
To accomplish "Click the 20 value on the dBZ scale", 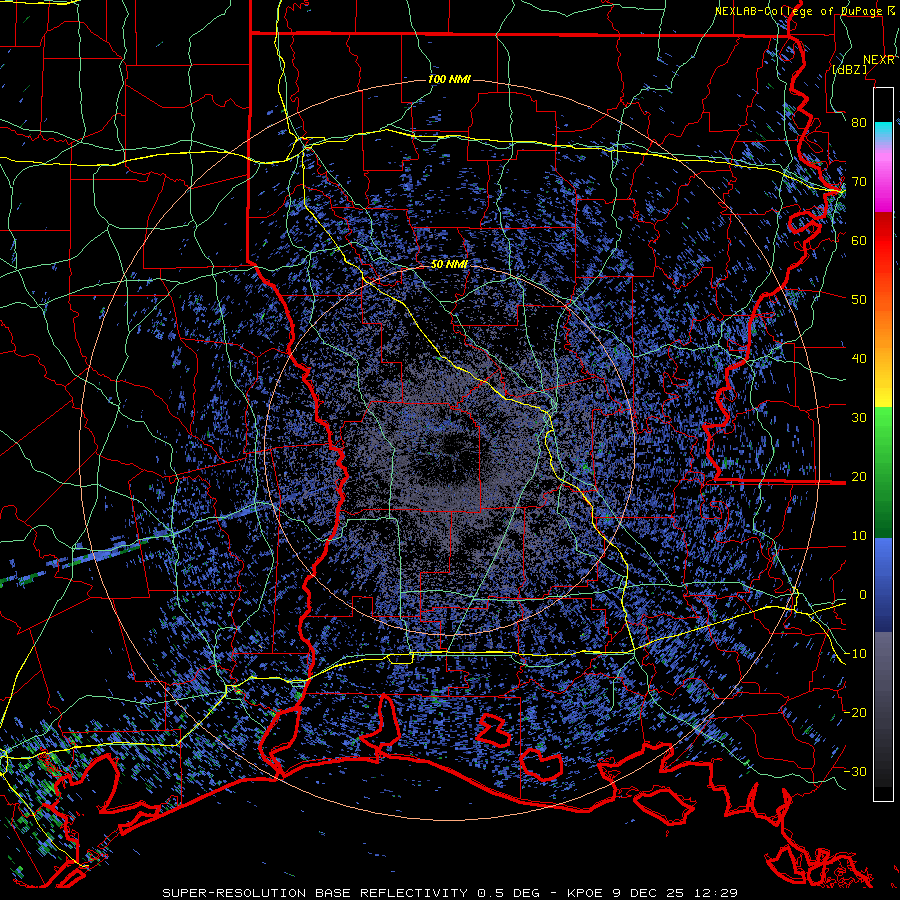I will pyautogui.click(x=859, y=476).
